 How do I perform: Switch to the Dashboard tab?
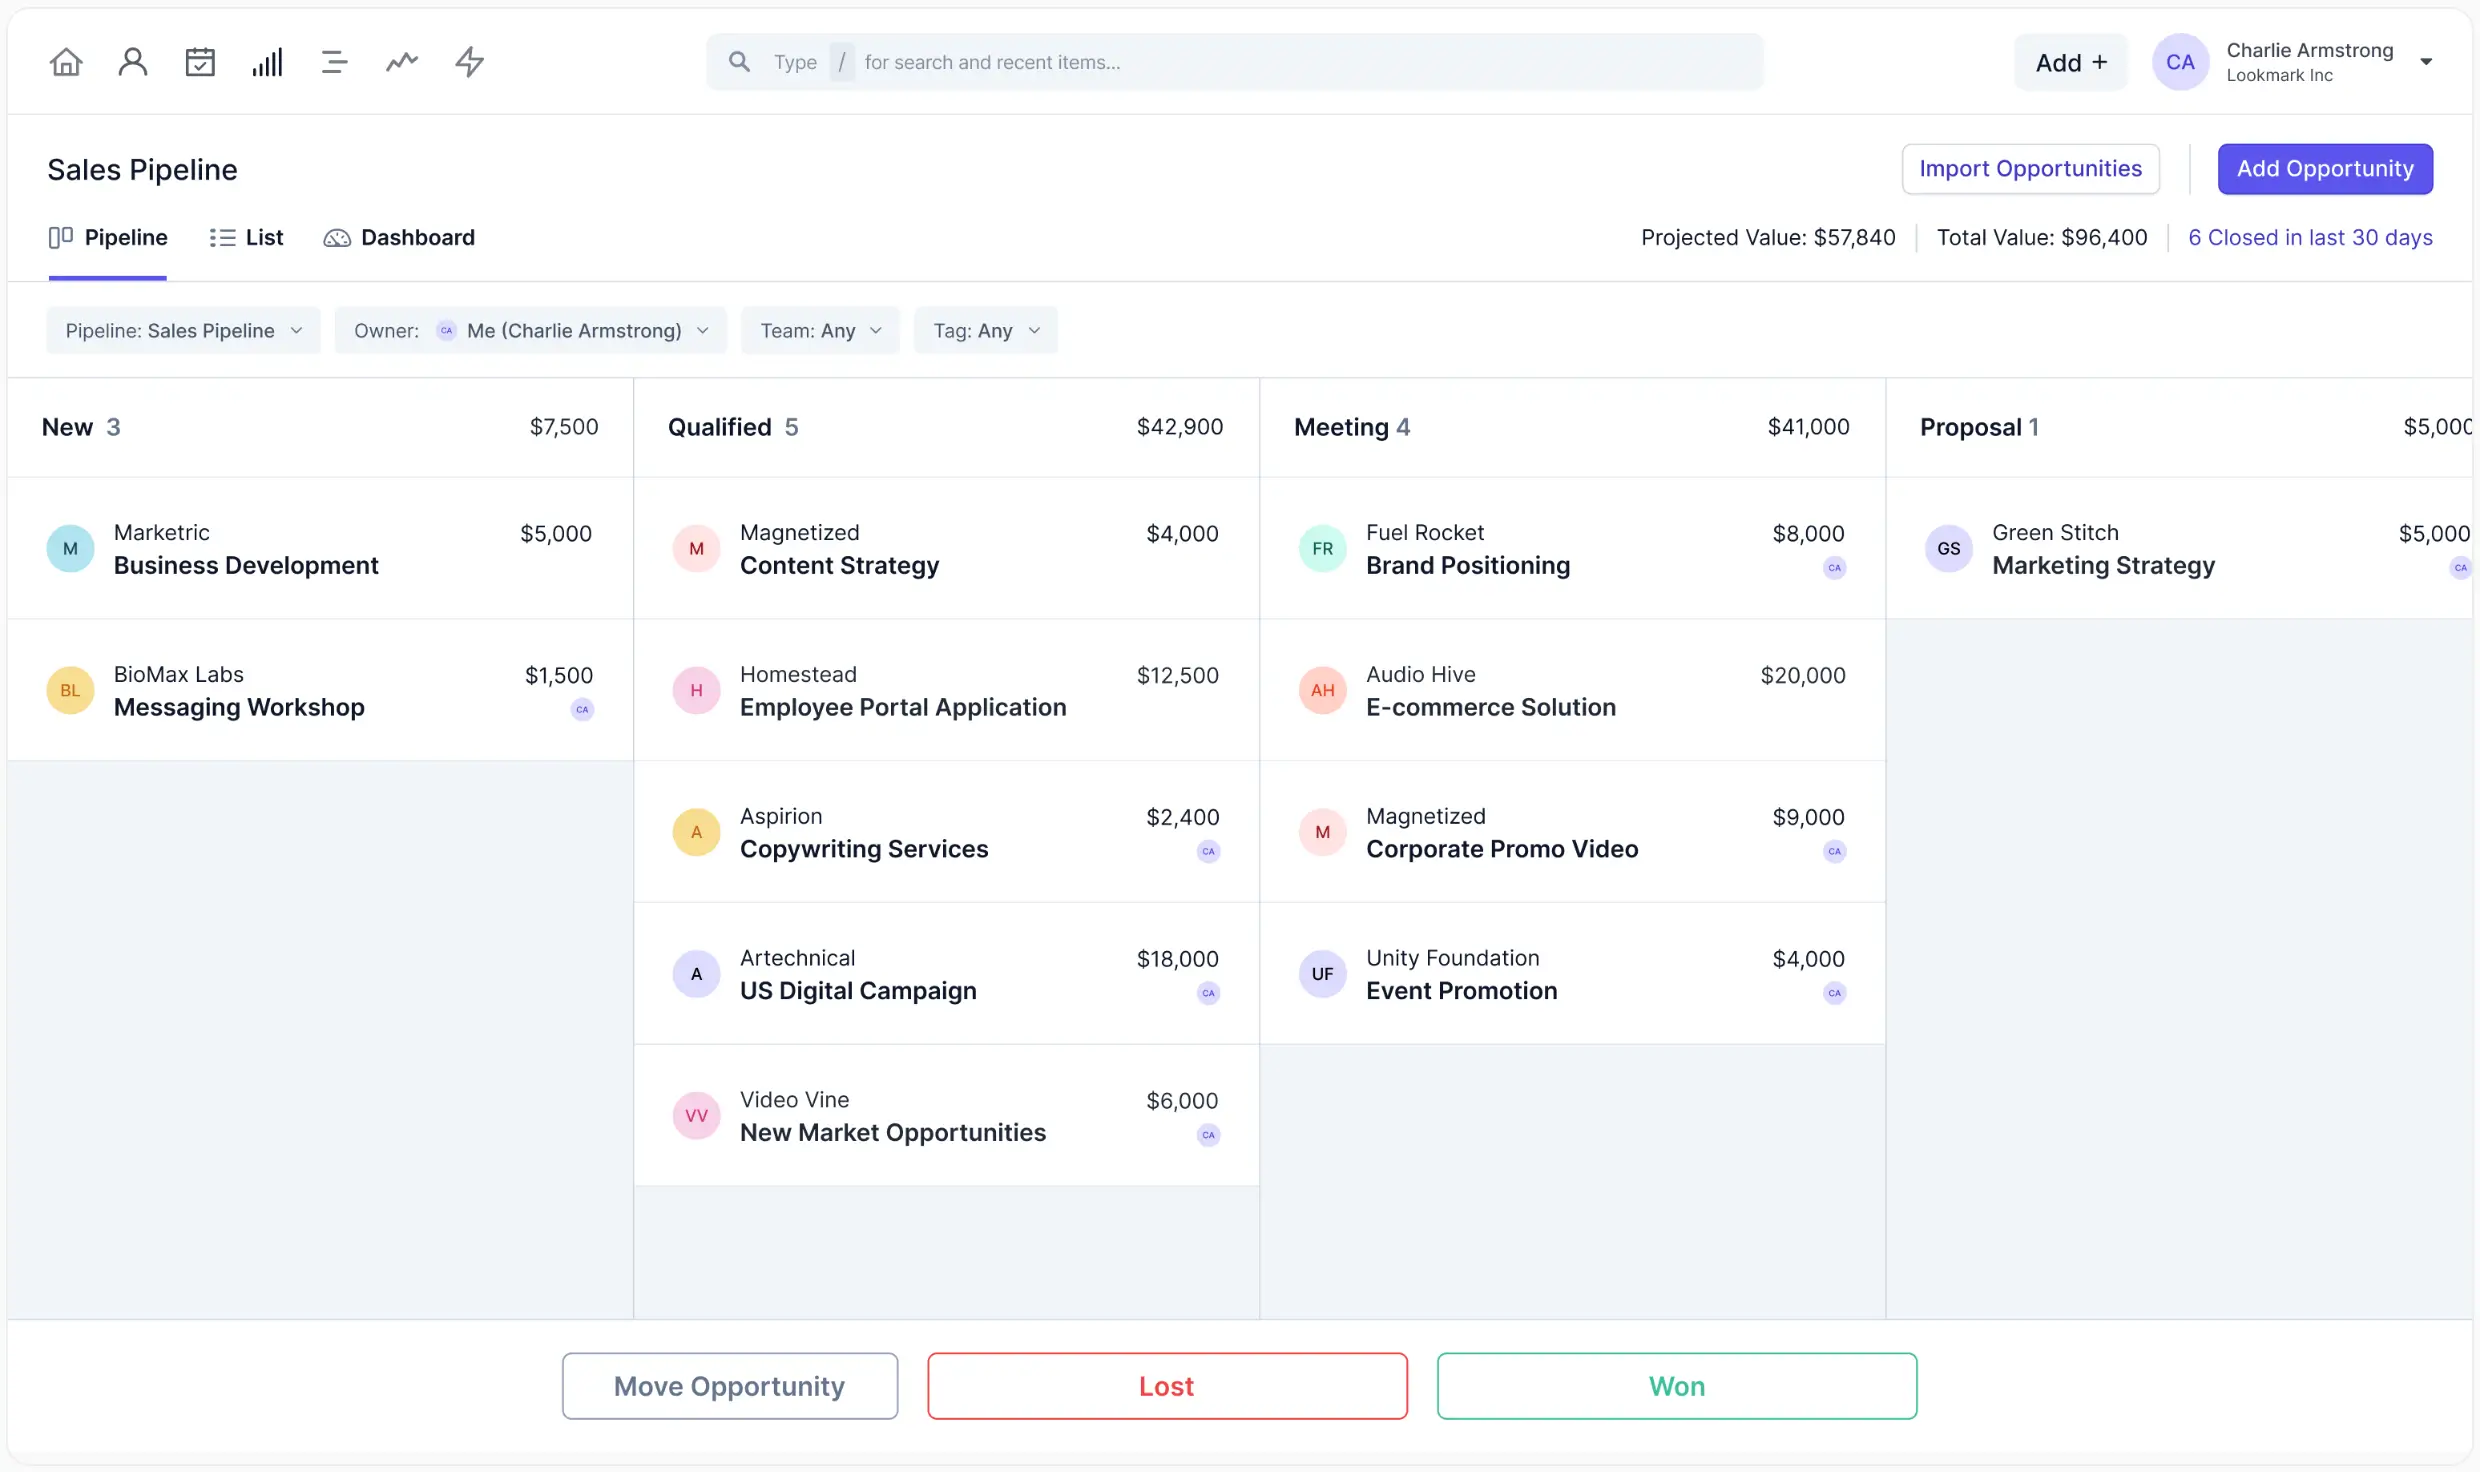click(x=400, y=237)
